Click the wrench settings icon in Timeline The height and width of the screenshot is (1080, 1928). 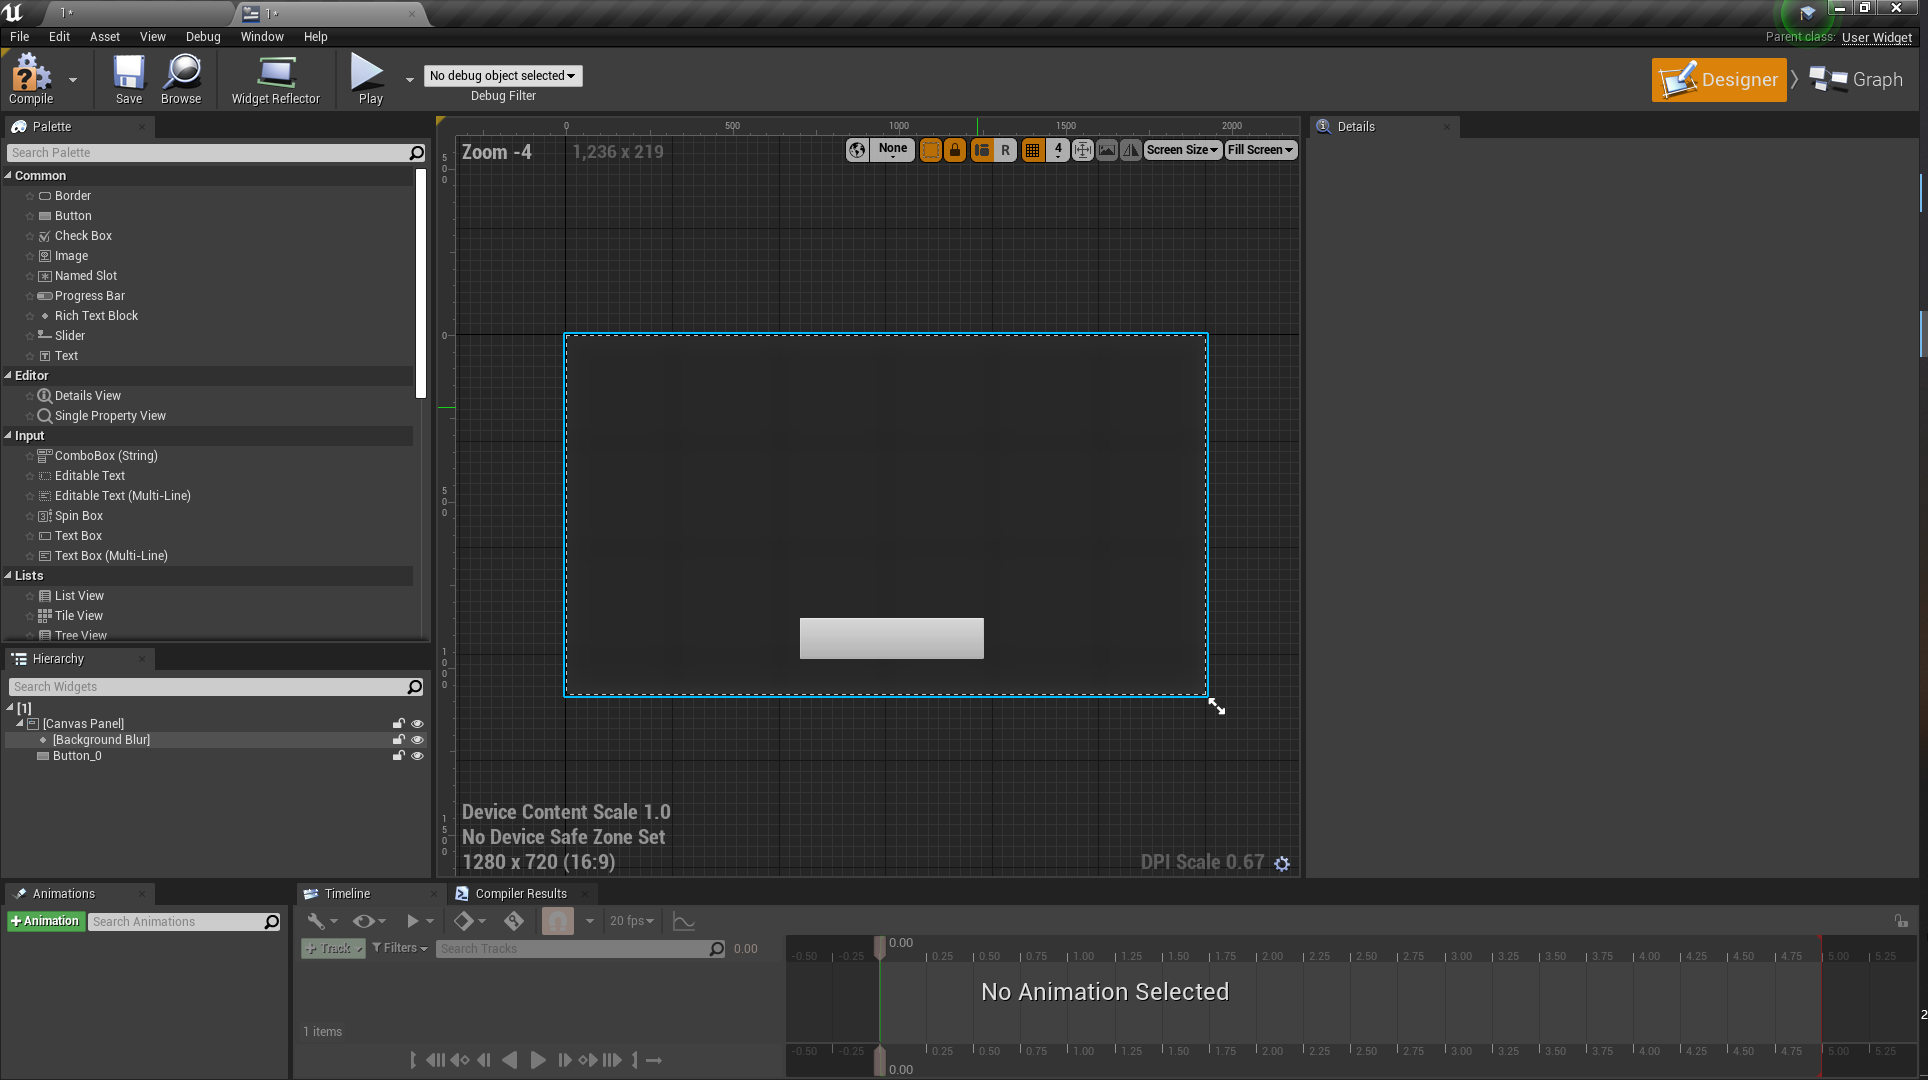[316, 921]
